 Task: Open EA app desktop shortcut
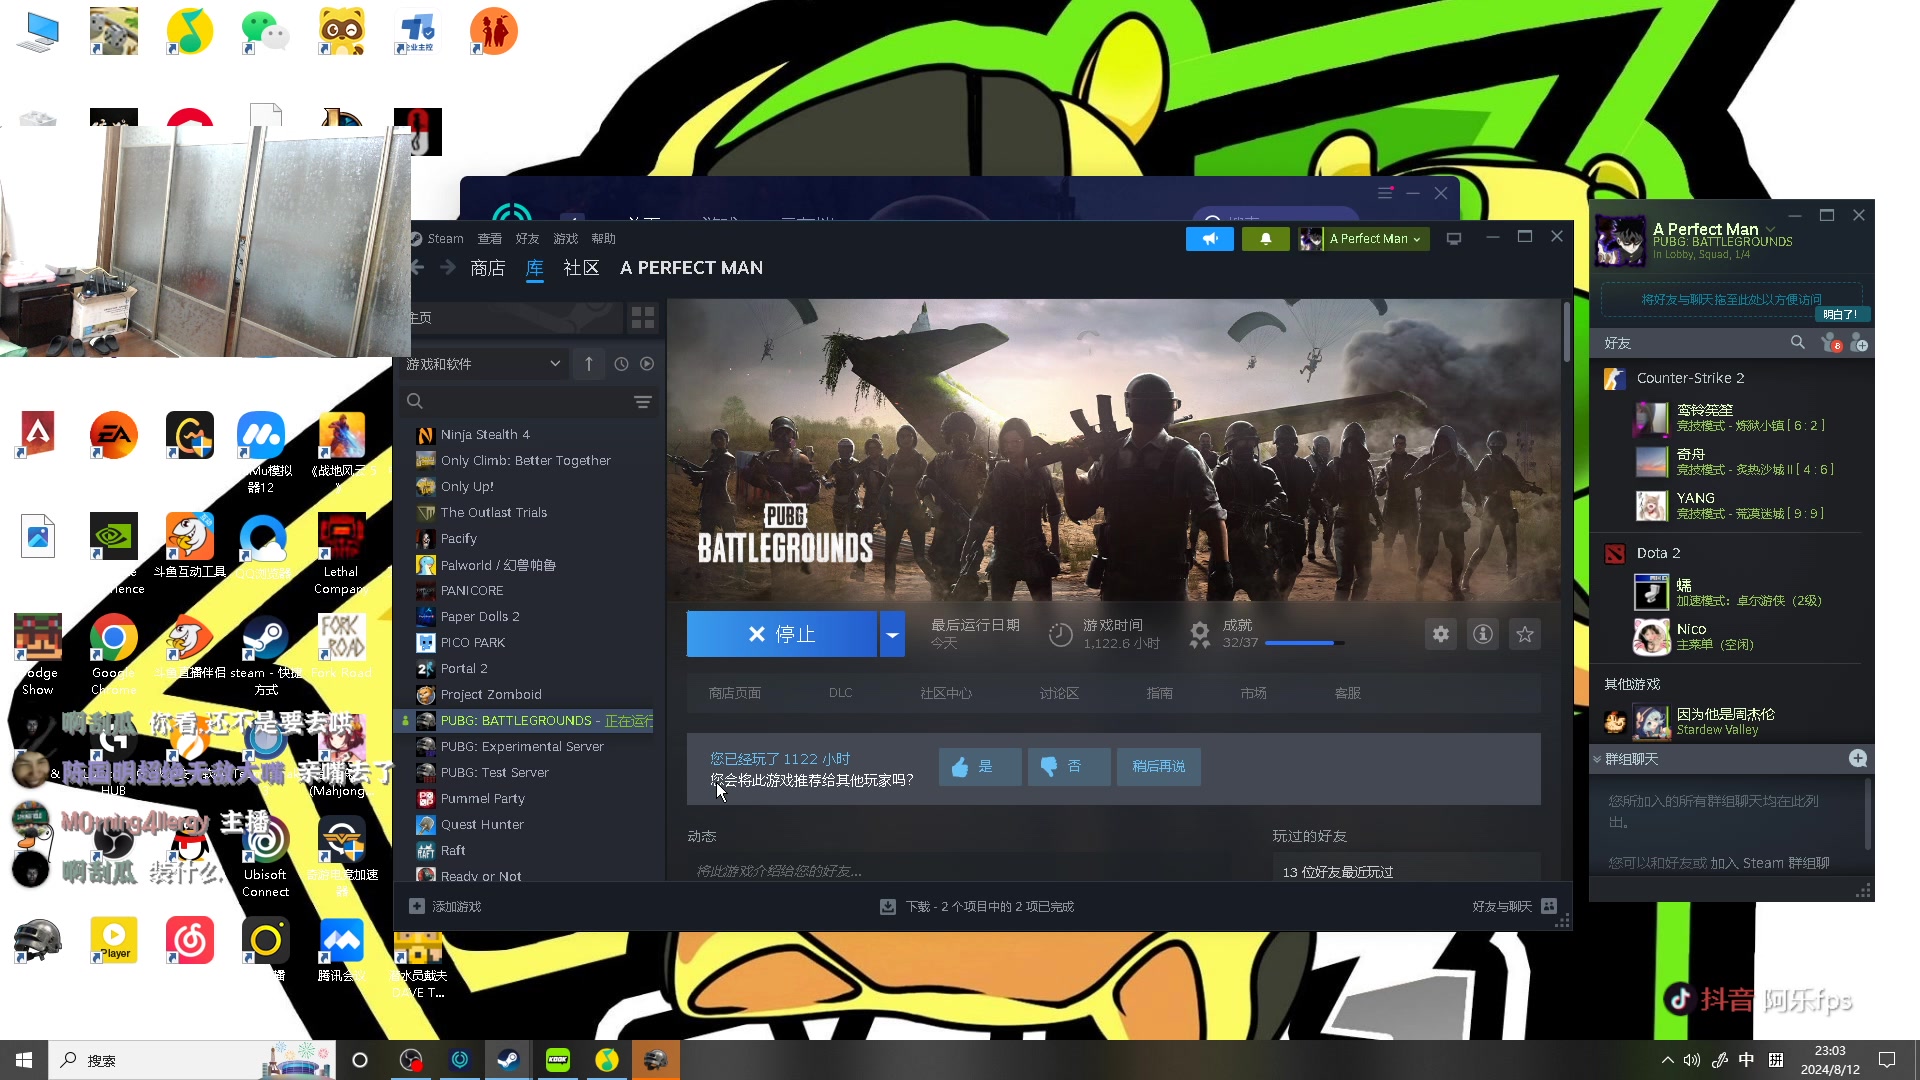[113, 436]
